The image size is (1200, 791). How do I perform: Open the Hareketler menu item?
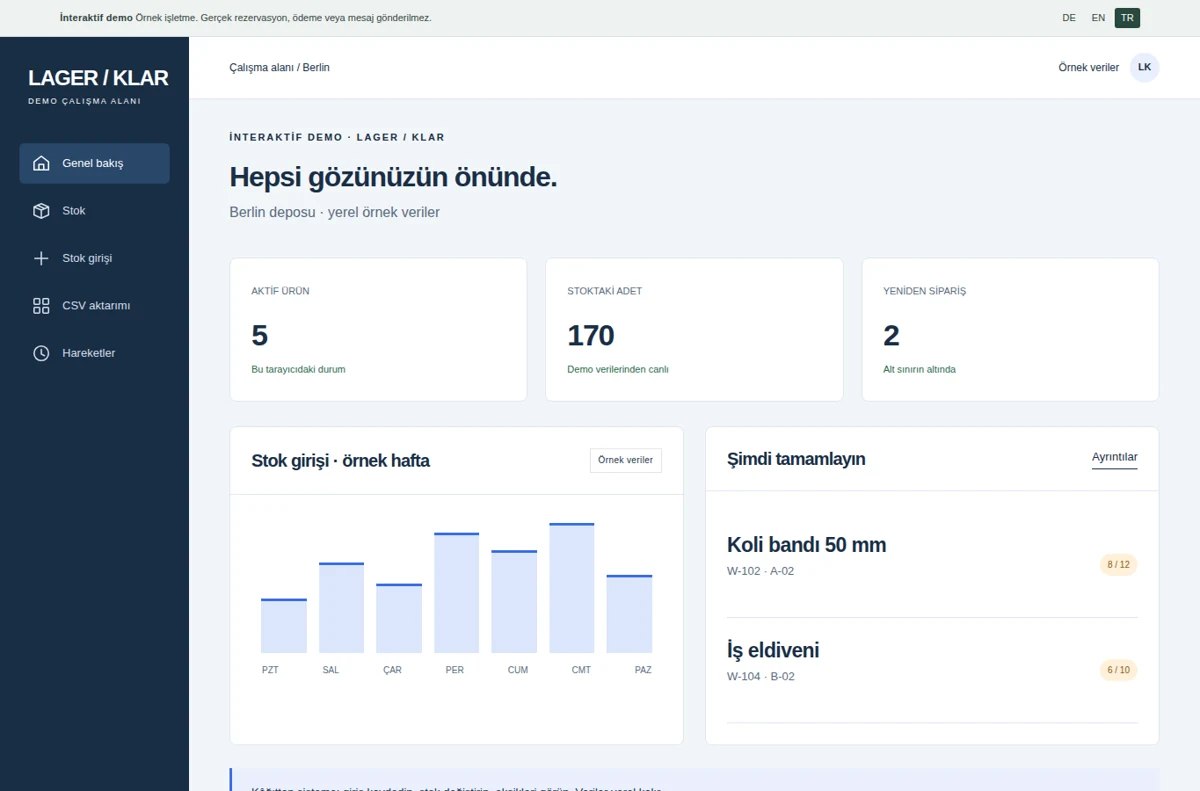(94, 353)
